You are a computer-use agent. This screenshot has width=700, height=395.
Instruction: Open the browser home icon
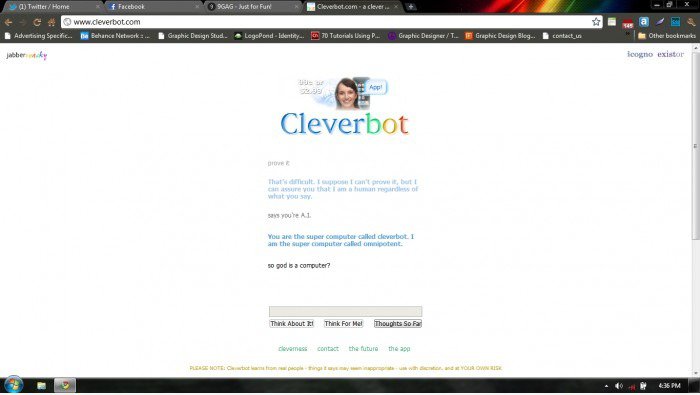51,22
